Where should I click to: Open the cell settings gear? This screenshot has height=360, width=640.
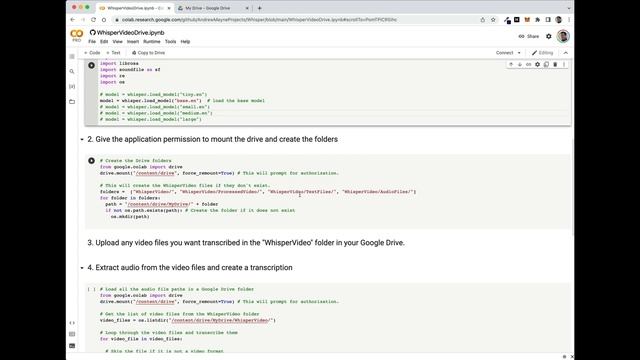point(538,64)
